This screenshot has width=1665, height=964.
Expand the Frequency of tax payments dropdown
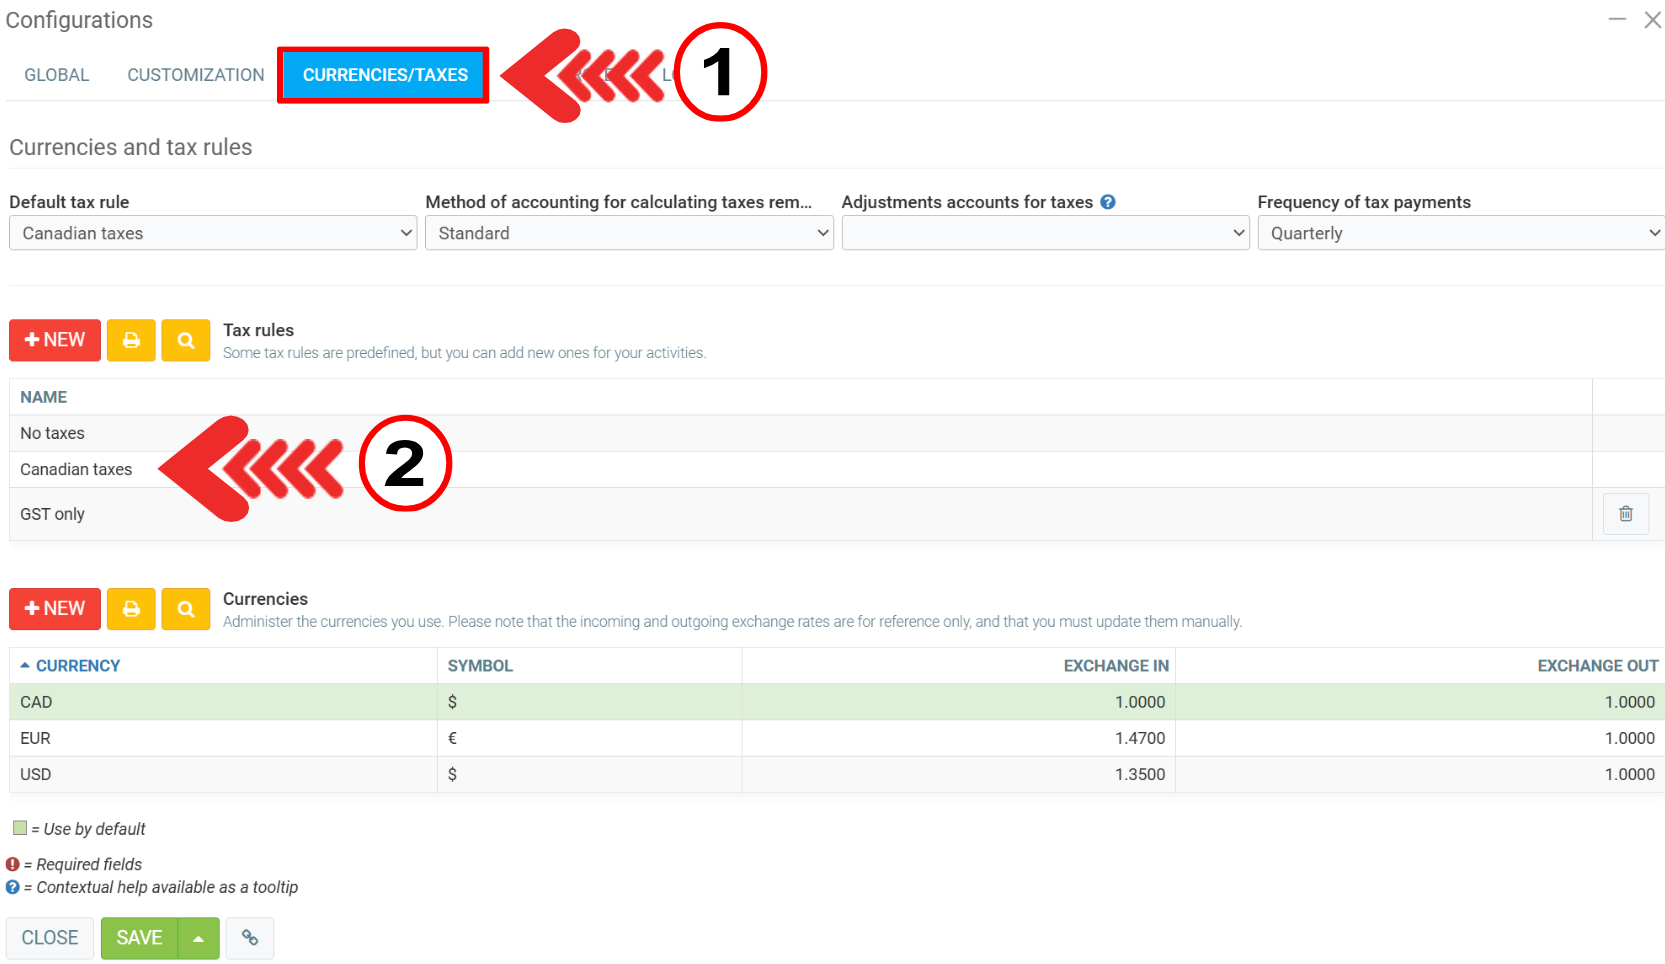1460,233
